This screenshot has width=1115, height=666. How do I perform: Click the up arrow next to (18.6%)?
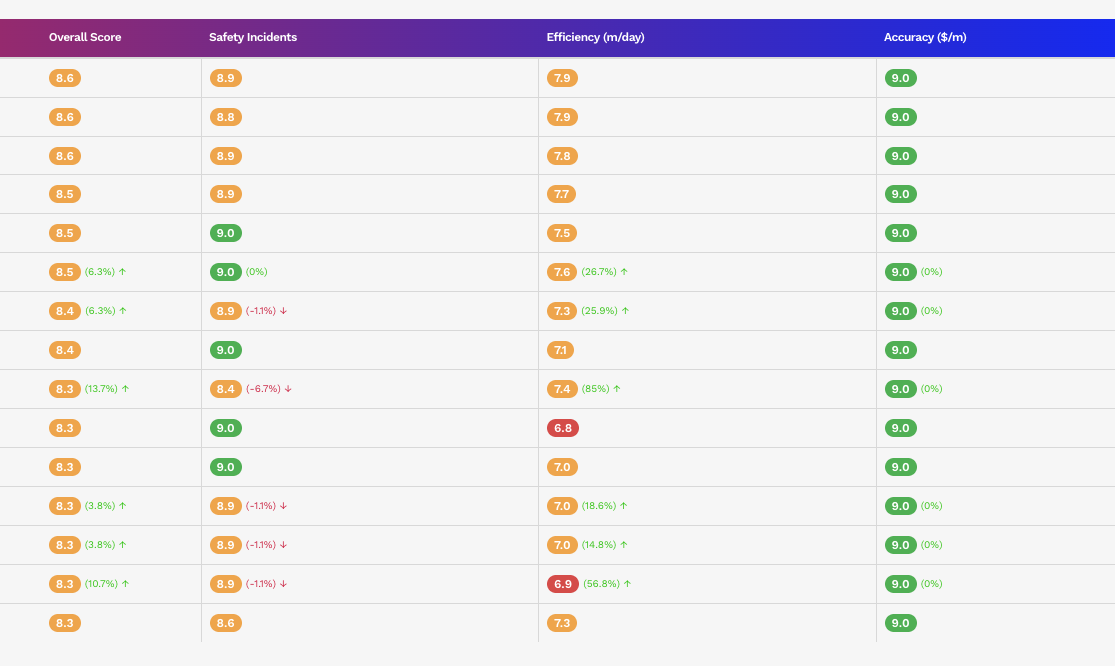pyautogui.click(x=624, y=506)
